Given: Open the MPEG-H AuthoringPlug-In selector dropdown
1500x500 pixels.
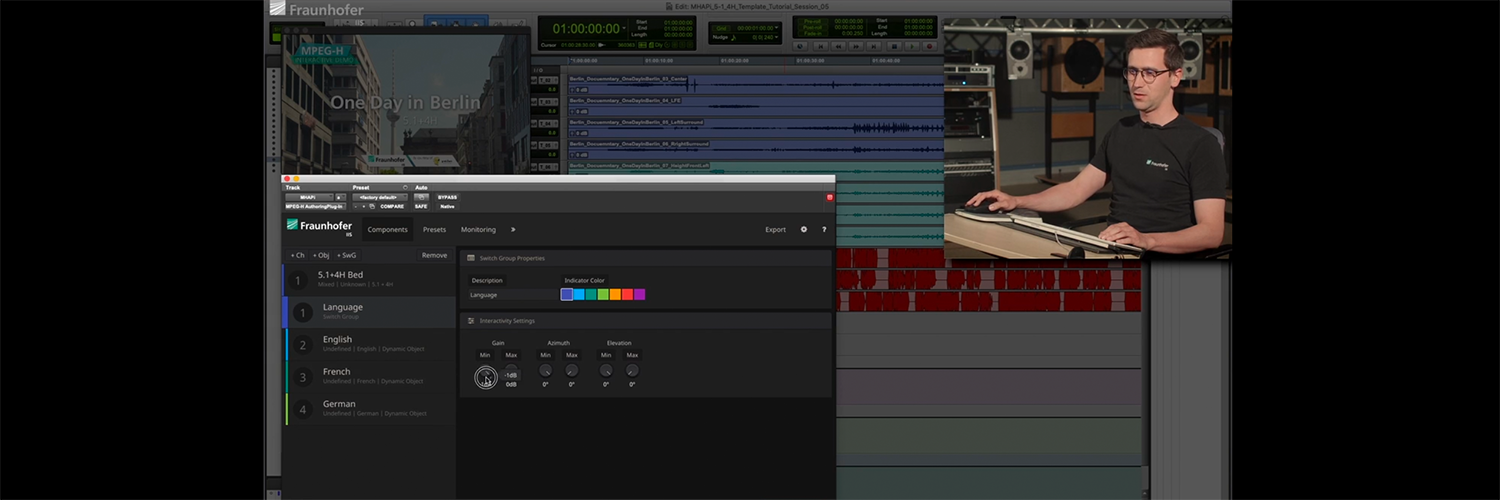Looking at the screenshot, I should [315, 206].
